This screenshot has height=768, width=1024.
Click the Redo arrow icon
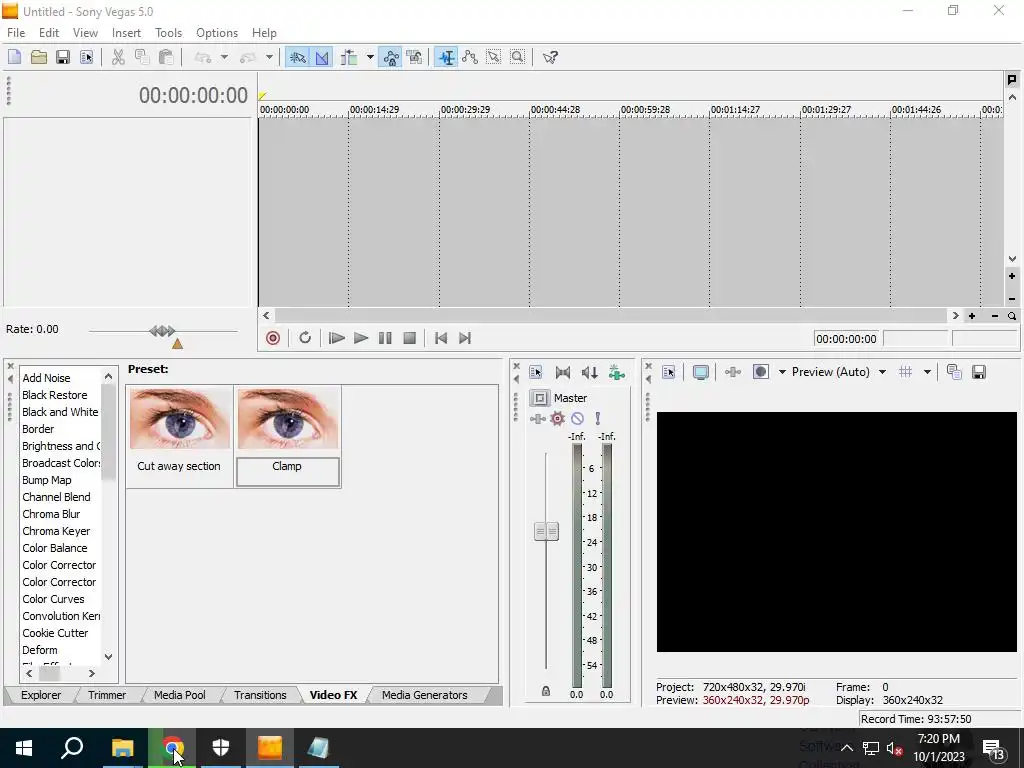tap(248, 57)
